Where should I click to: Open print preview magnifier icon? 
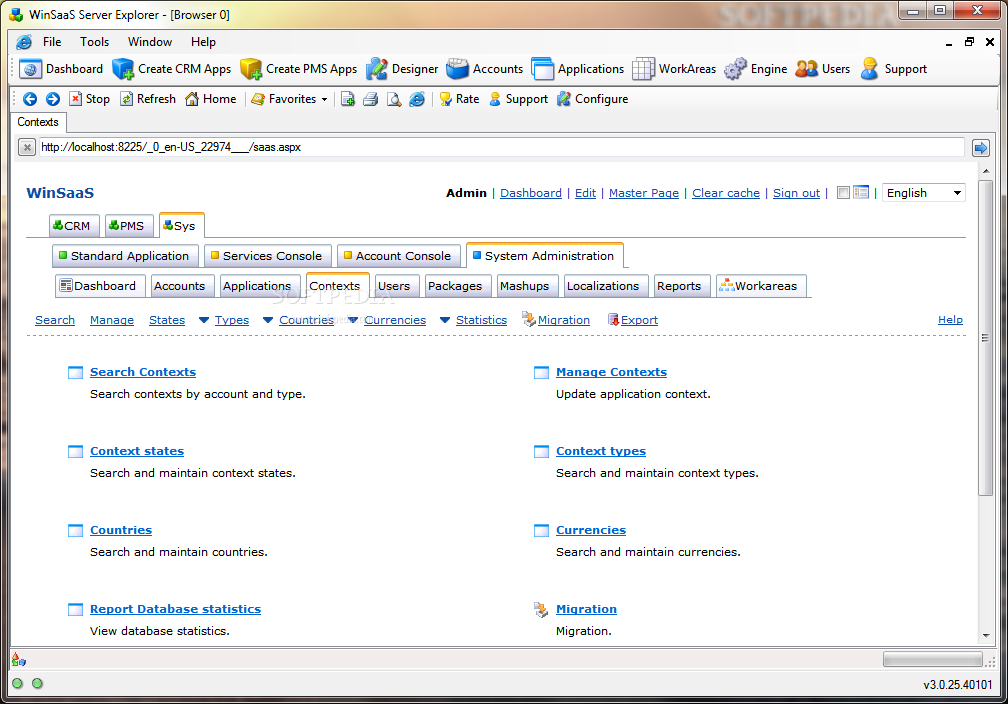[394, 99]
